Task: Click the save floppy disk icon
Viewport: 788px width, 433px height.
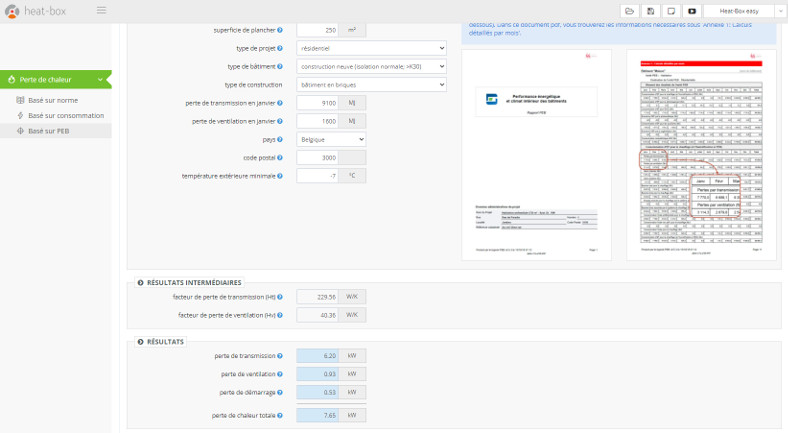Action: point(650,10)
